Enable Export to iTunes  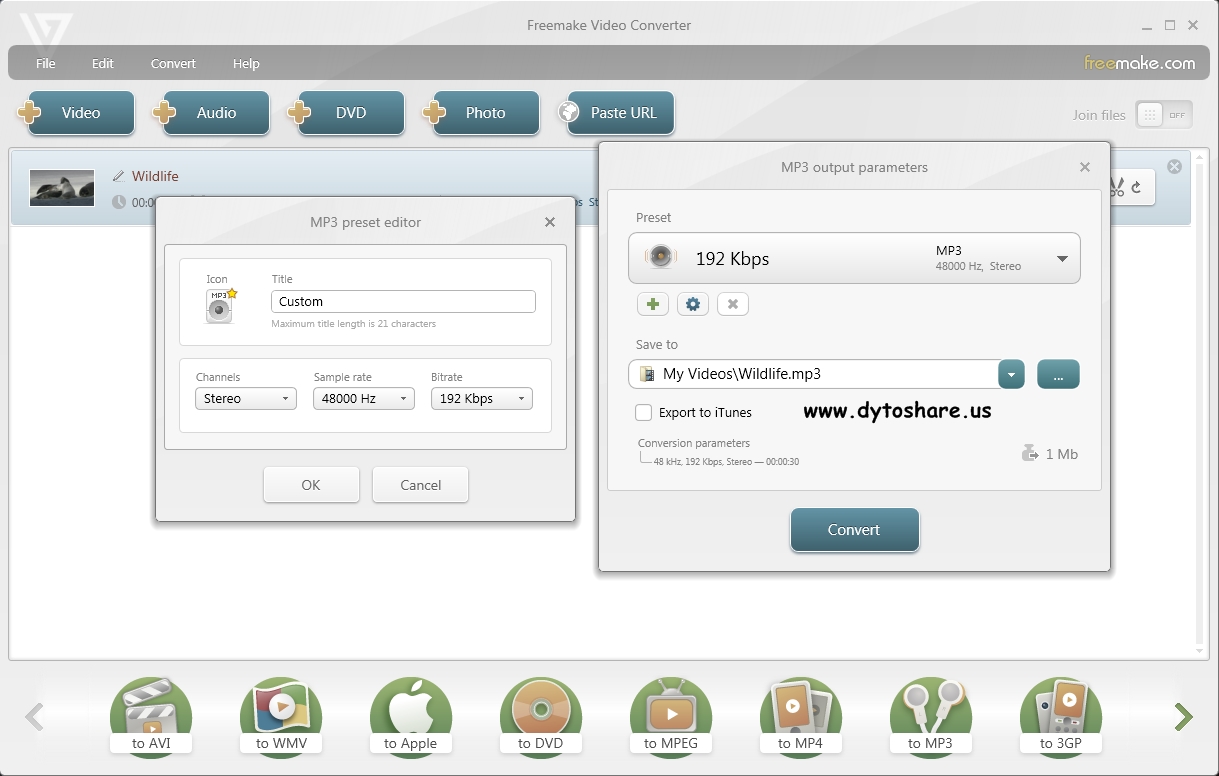(643, 412)
